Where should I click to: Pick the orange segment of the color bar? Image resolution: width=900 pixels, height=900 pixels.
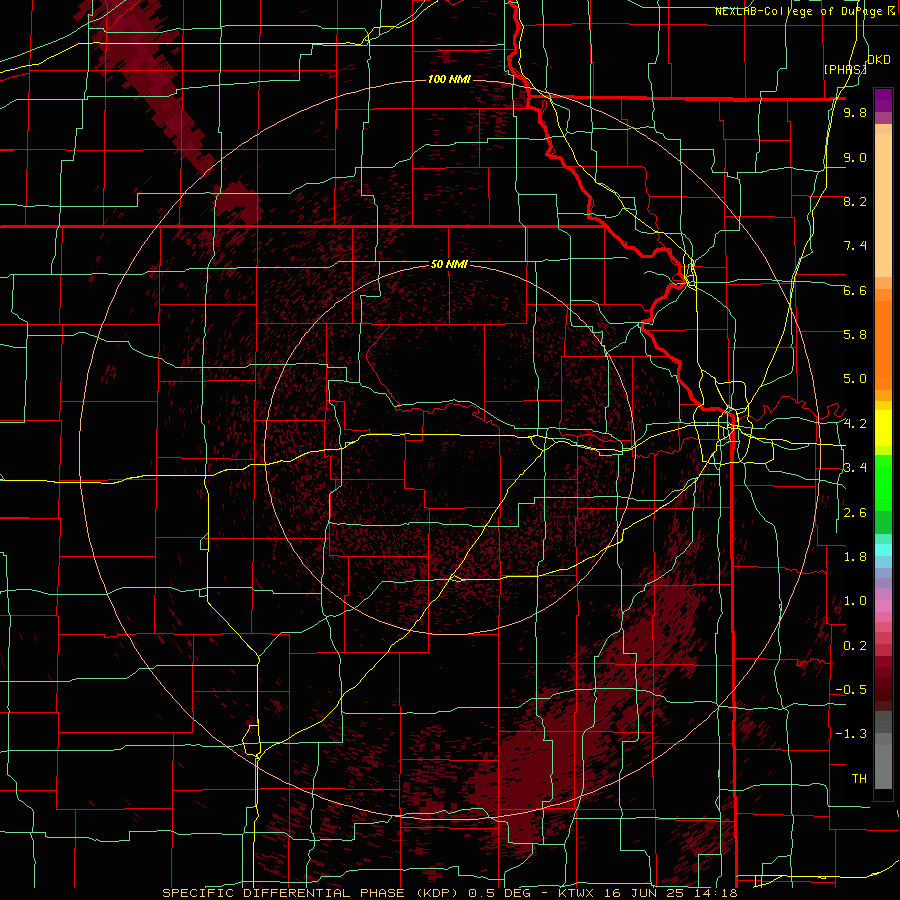pos(883,346)
